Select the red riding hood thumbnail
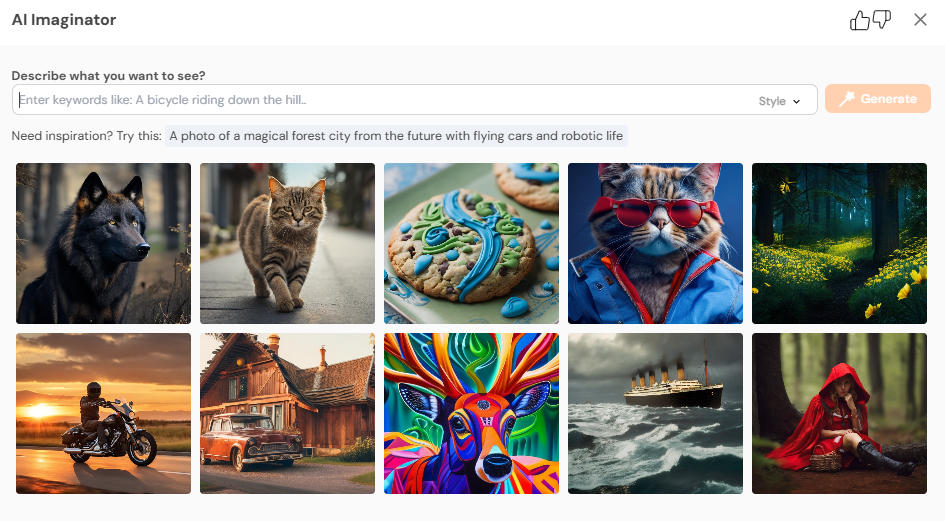Screen dimensions: 945x521 (x=839, y=414)
